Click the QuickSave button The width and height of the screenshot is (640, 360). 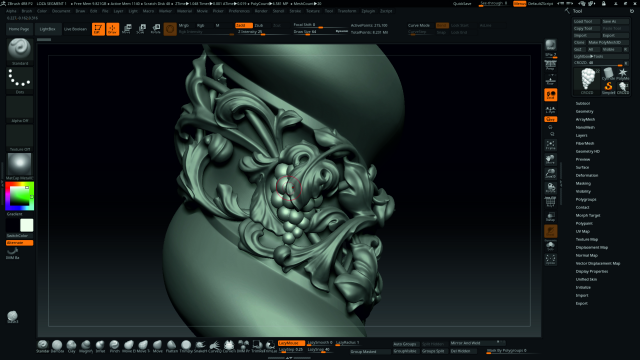pos(462,4)
